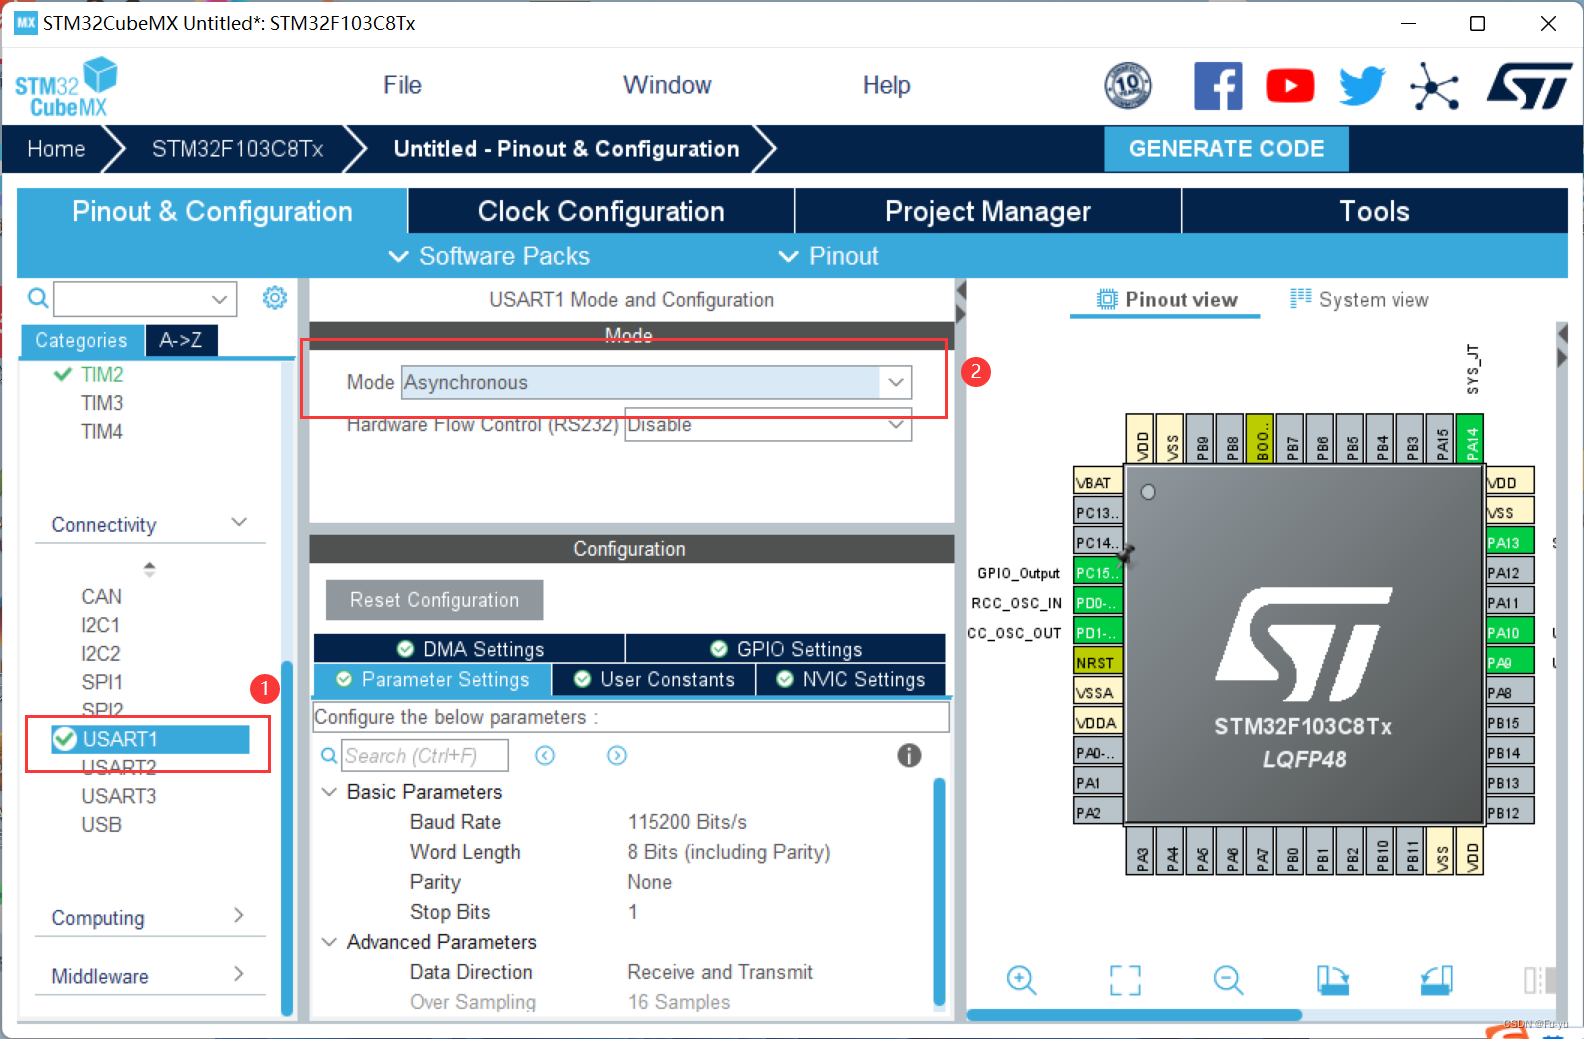Open the NVIC Settings tab

pos(851,679)
